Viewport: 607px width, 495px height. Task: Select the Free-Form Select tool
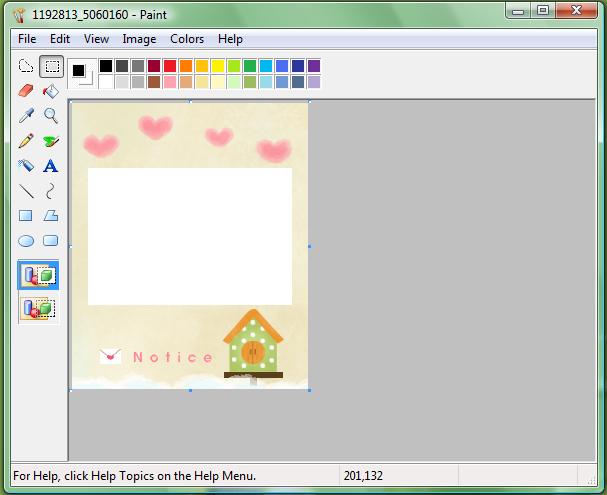26,66
